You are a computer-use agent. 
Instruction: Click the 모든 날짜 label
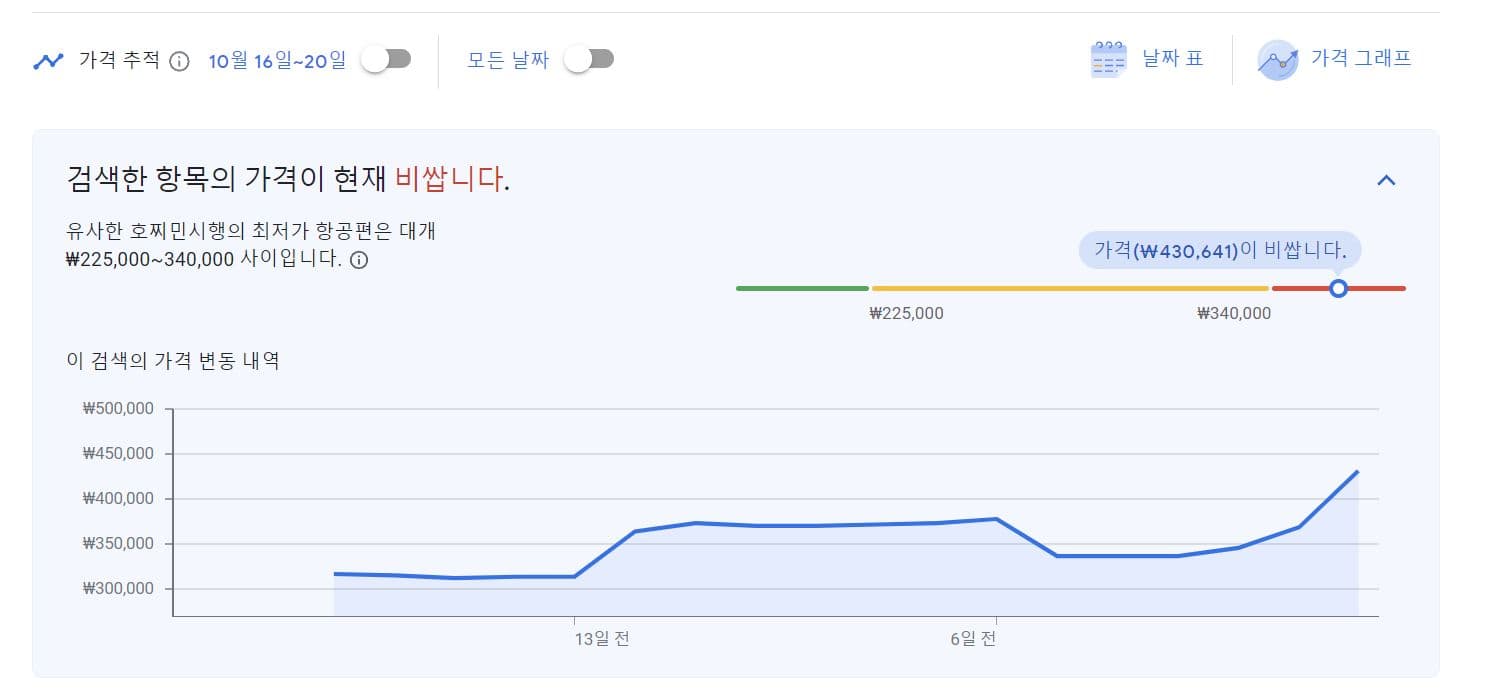508,60
